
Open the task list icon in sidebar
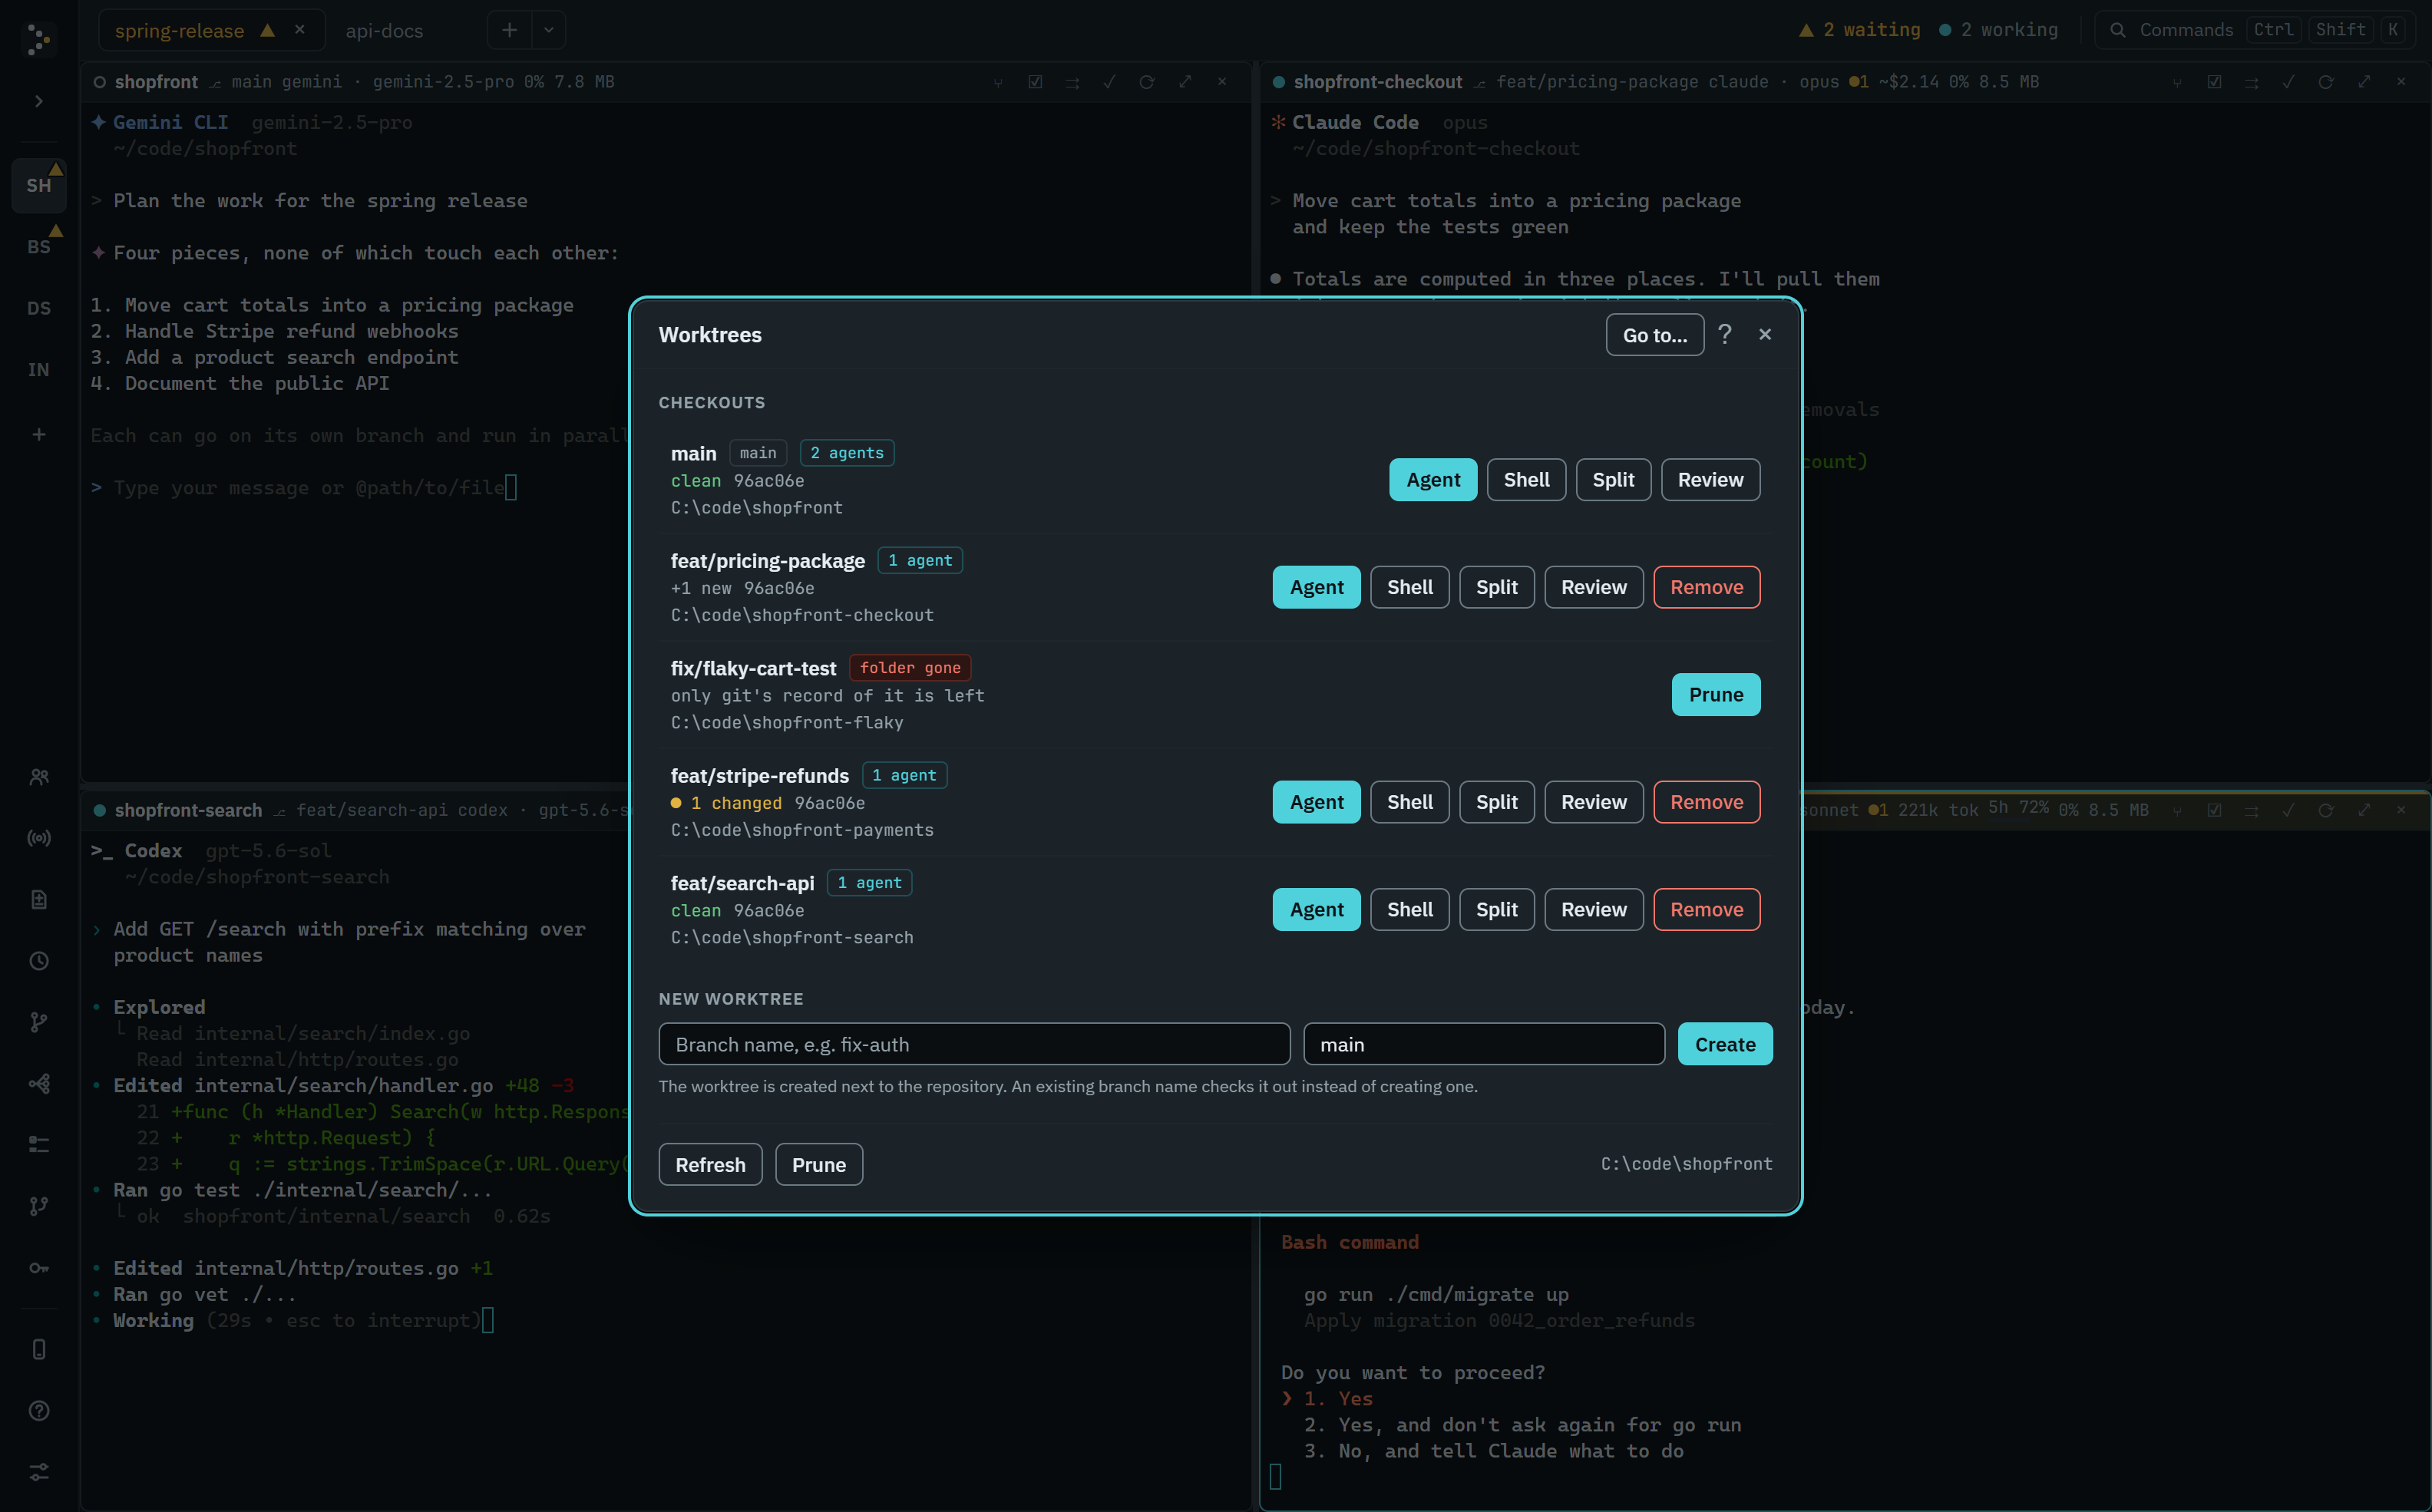(x=39, y=1144)
